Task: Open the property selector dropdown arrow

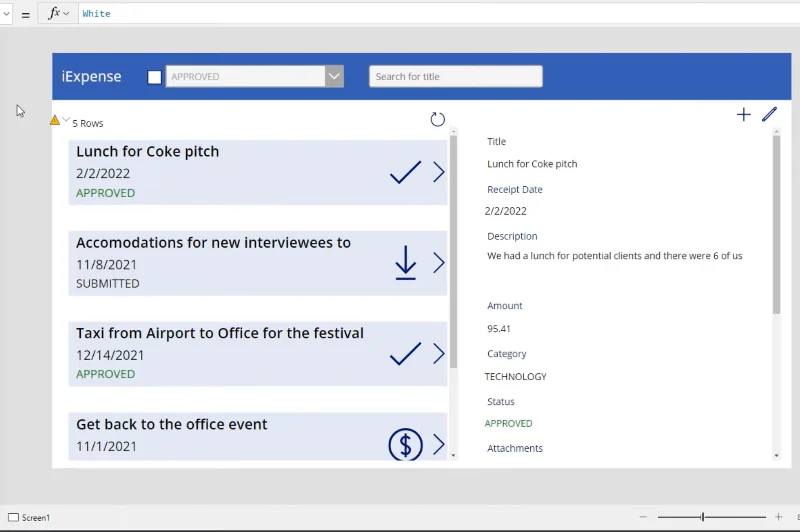Action: (6, 14)
